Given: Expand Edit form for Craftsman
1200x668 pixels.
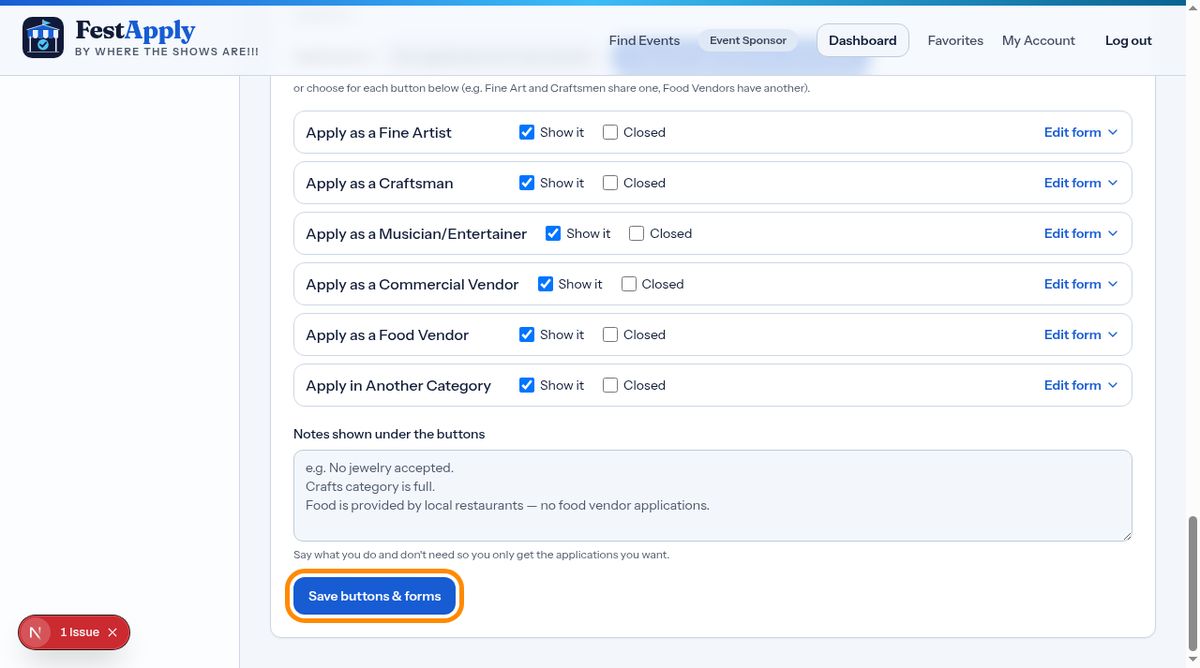Looking at the screenshot, I should 1080,183.
